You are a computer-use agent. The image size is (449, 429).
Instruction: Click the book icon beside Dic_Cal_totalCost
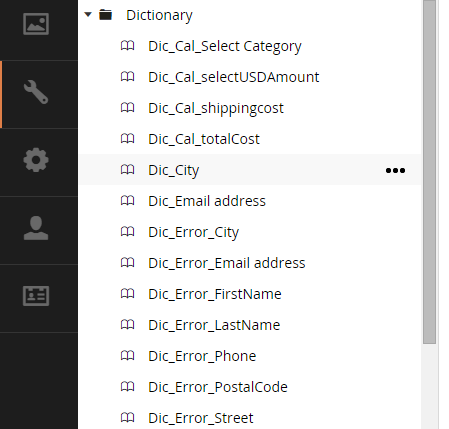click(x=127, y=139)
